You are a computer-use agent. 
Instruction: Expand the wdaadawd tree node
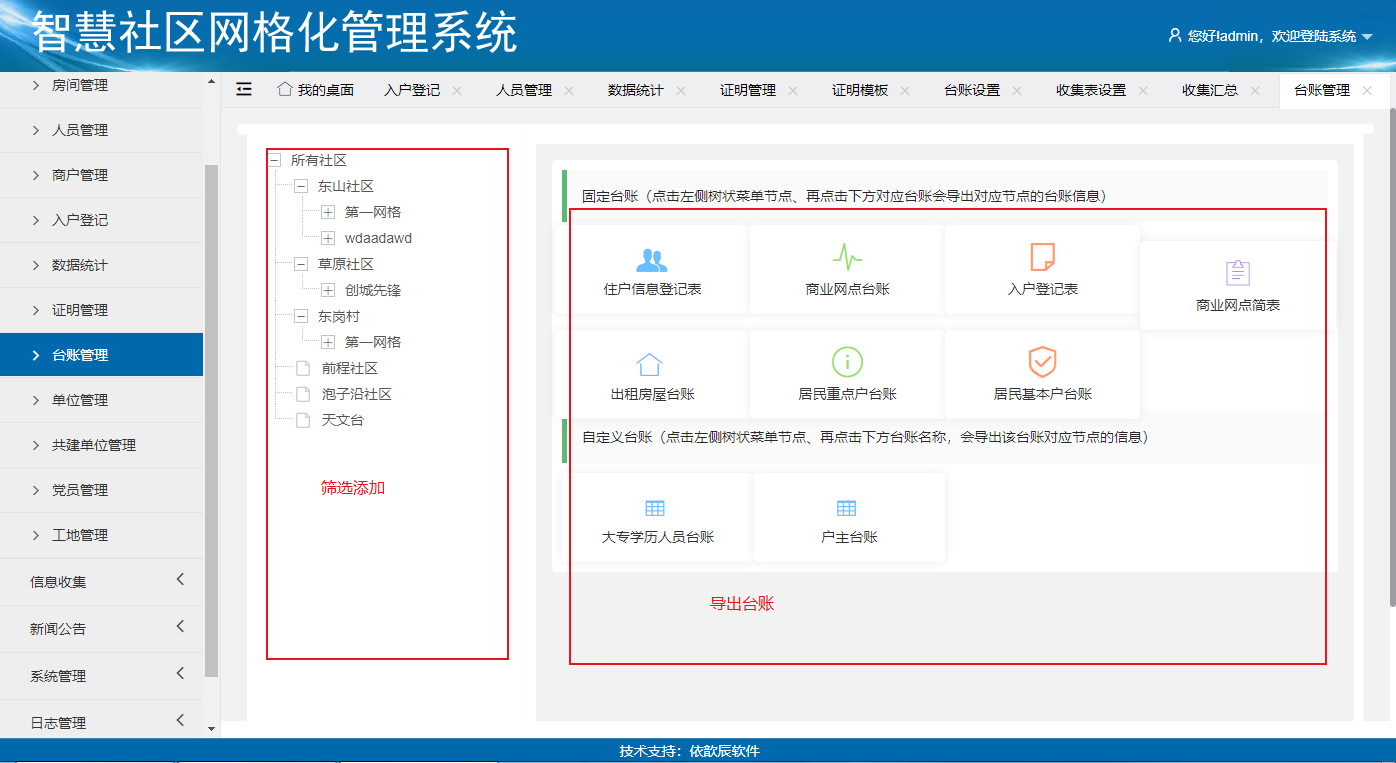click(328, 238)
